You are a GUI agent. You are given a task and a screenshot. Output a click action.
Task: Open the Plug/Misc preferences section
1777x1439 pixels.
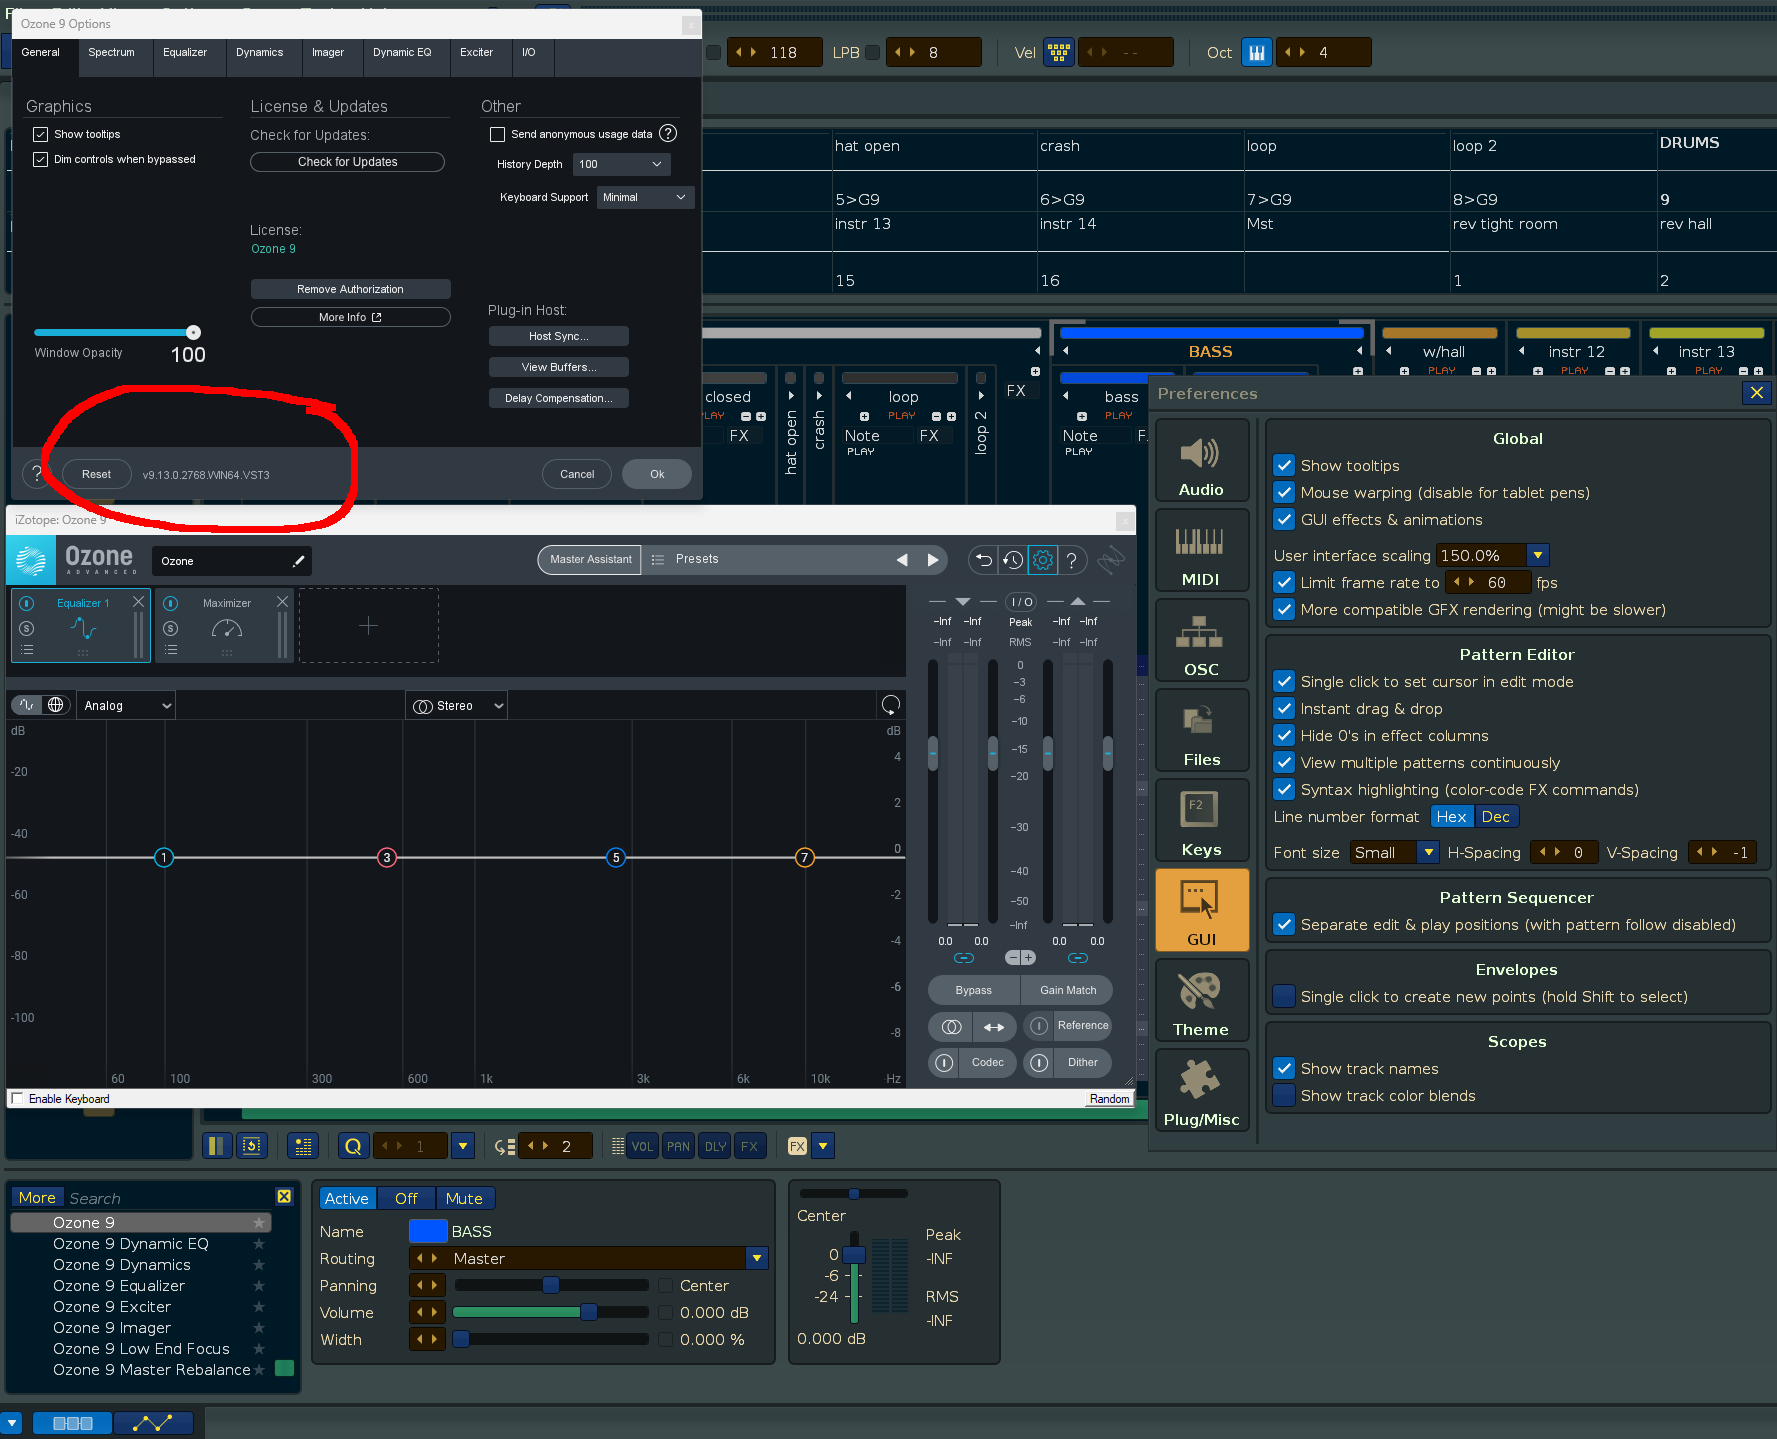(1200, 1092)
